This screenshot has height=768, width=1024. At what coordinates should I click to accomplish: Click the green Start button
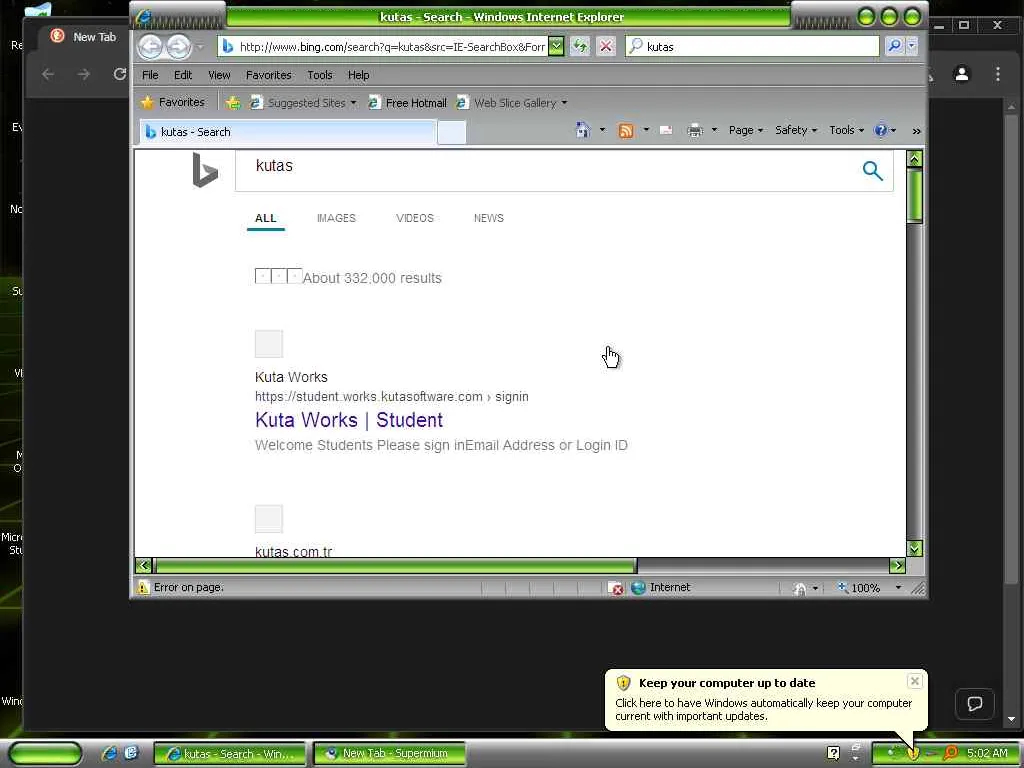tap(44, 754)
